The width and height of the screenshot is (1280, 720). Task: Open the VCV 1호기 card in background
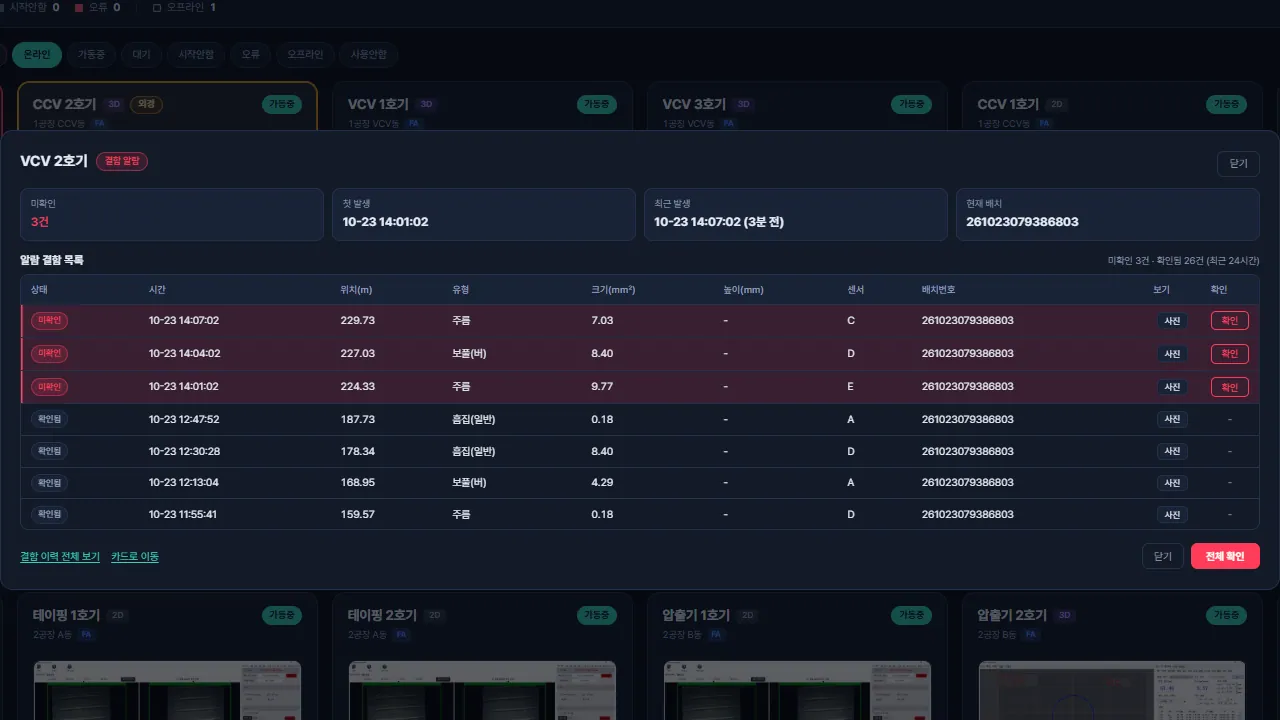click(x=482, y=106)
